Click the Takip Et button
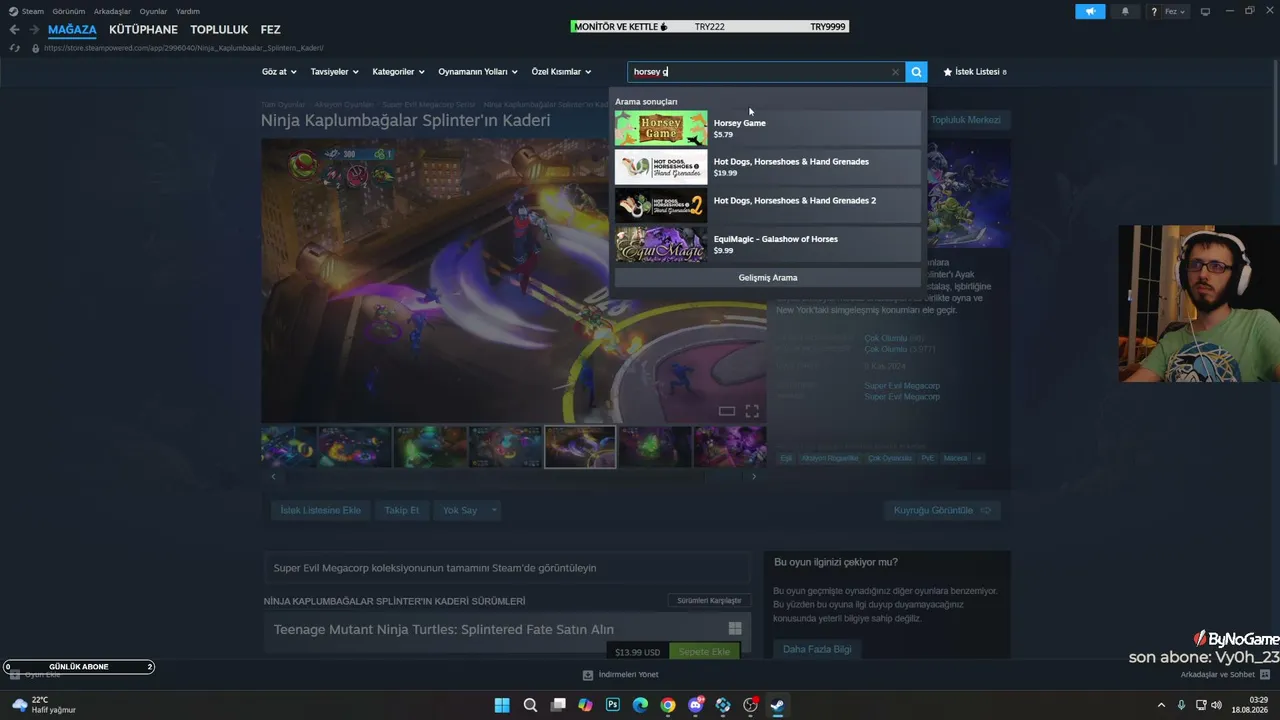The image size is (1280, 720). (x=402, y=510)
